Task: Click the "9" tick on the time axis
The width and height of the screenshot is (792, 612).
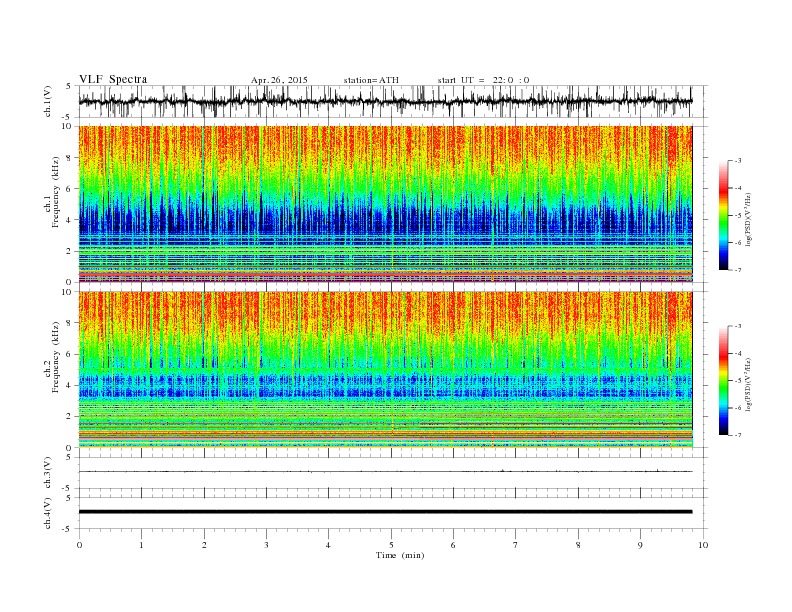Action: click(x=640, y=545)
